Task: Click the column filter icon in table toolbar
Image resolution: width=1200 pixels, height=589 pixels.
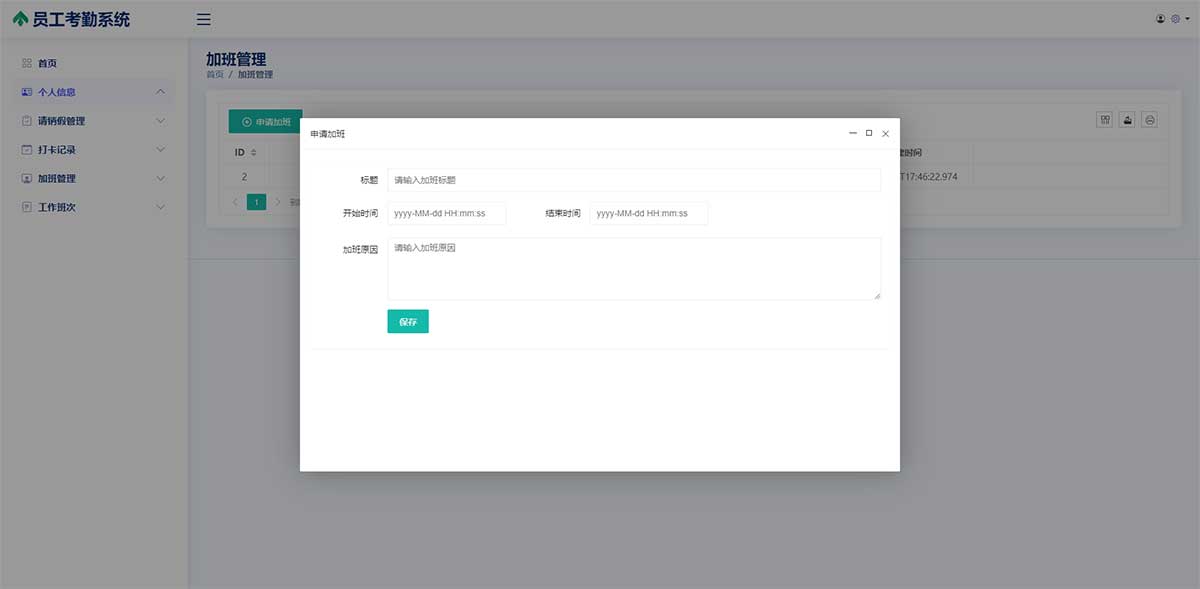Action: 1105,120
